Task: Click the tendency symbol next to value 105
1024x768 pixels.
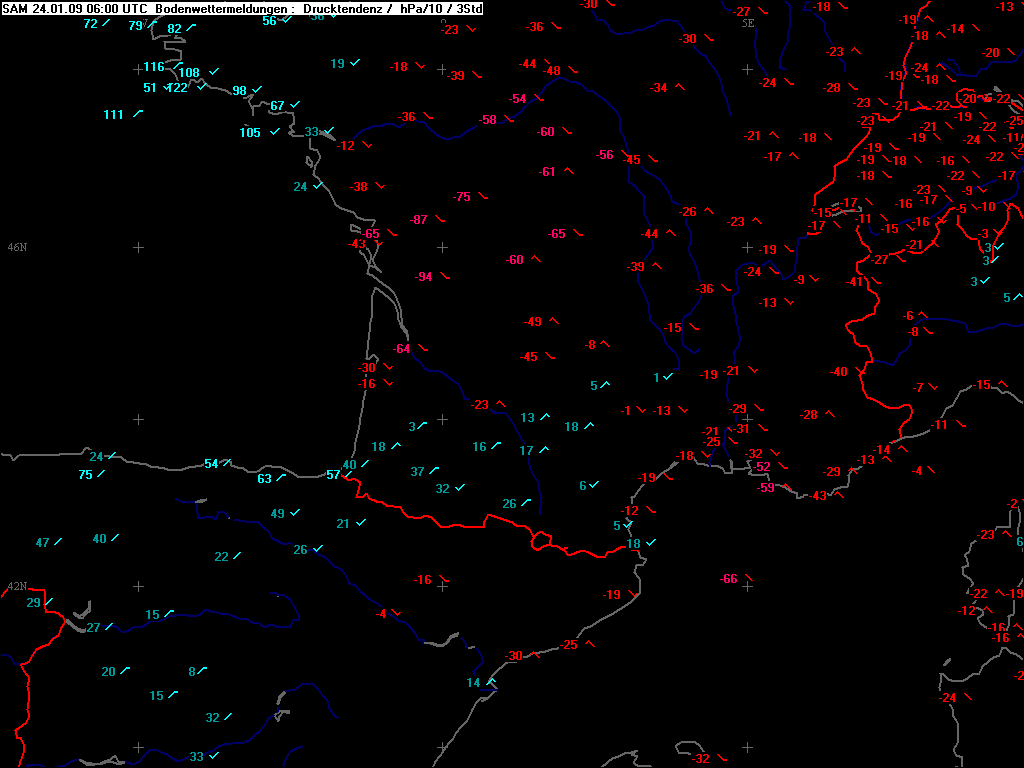Action: coord(274,132)
